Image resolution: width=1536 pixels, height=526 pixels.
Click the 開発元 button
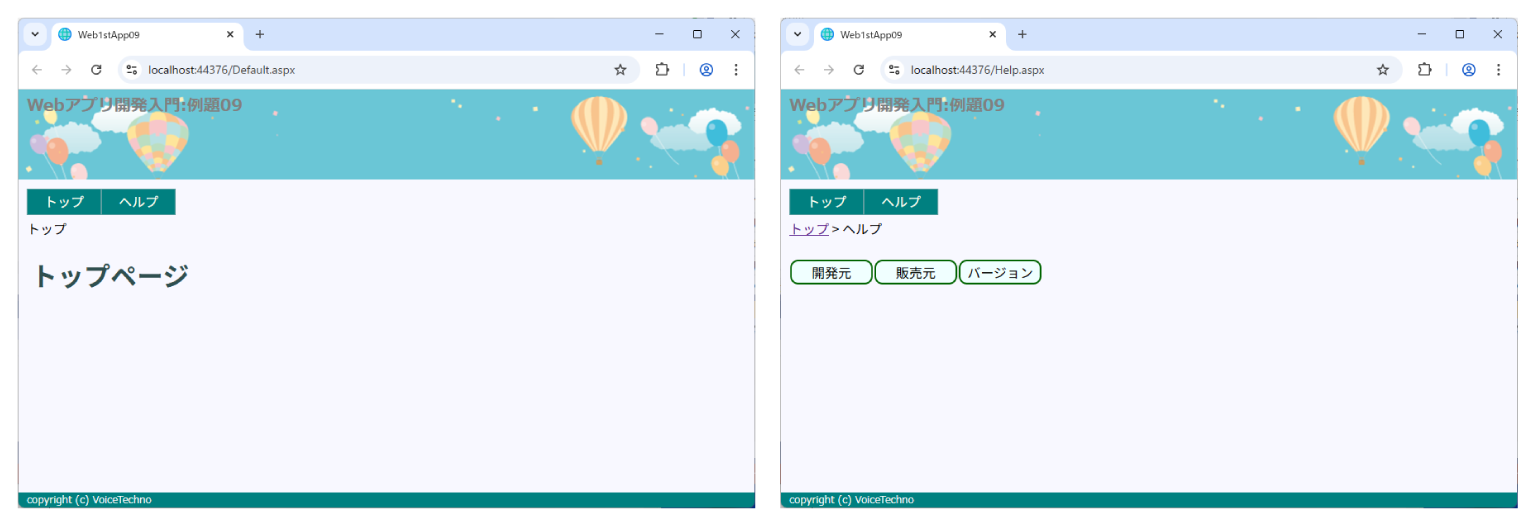point(831,272)
